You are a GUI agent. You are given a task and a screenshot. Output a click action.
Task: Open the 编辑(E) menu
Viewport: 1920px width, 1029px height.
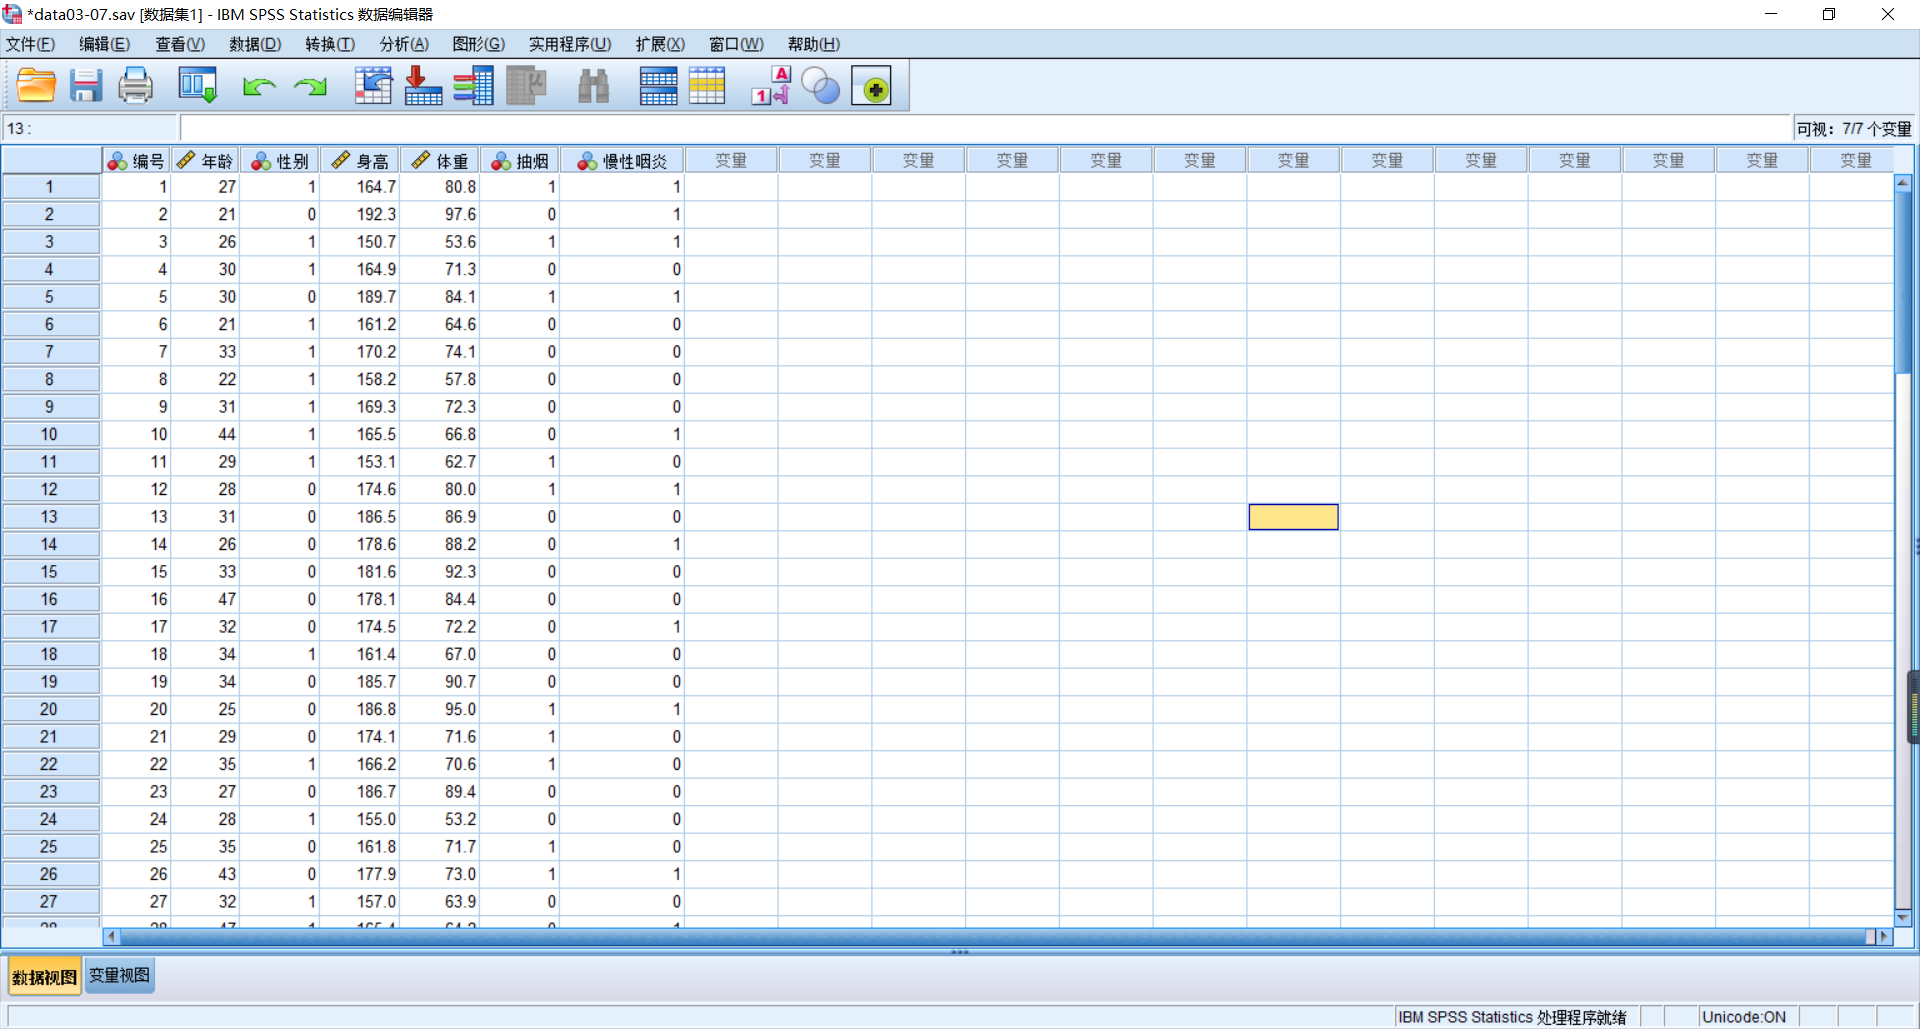click(105, 44)
